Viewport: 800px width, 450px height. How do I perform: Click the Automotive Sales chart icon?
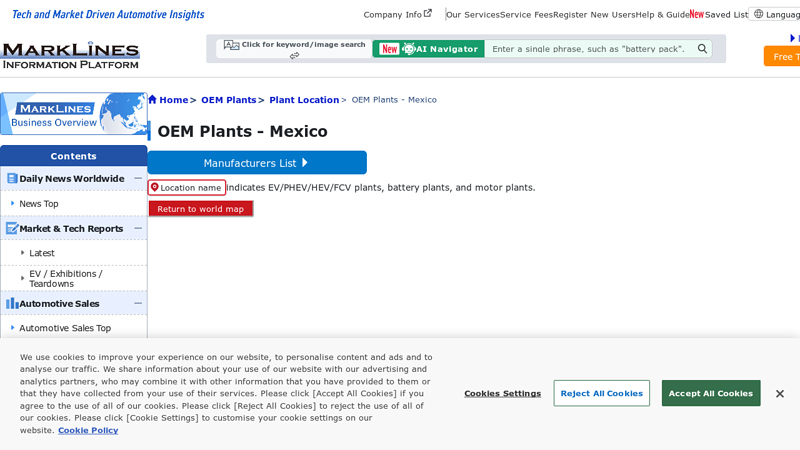click(12, 304)
